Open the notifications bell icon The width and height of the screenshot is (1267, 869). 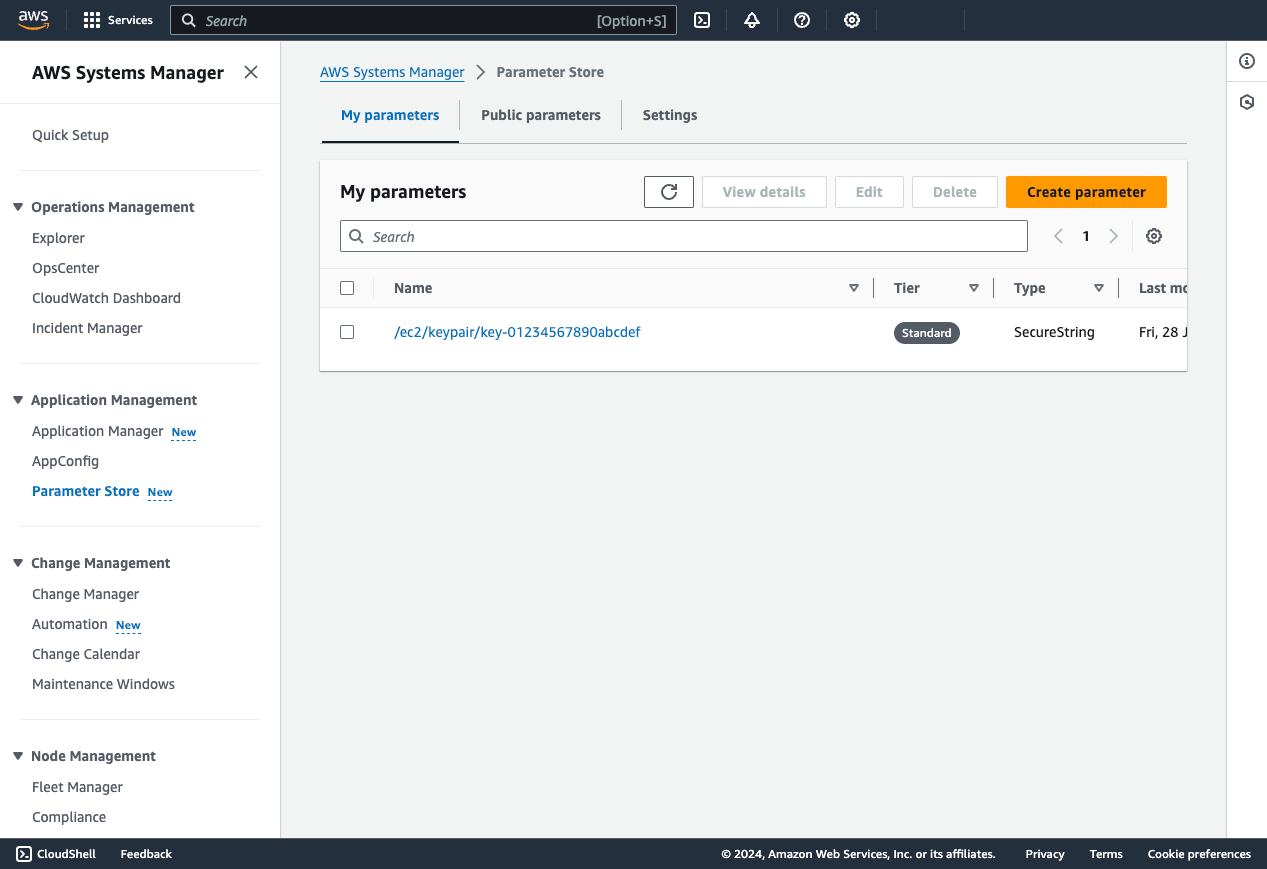tap(751, 20)
